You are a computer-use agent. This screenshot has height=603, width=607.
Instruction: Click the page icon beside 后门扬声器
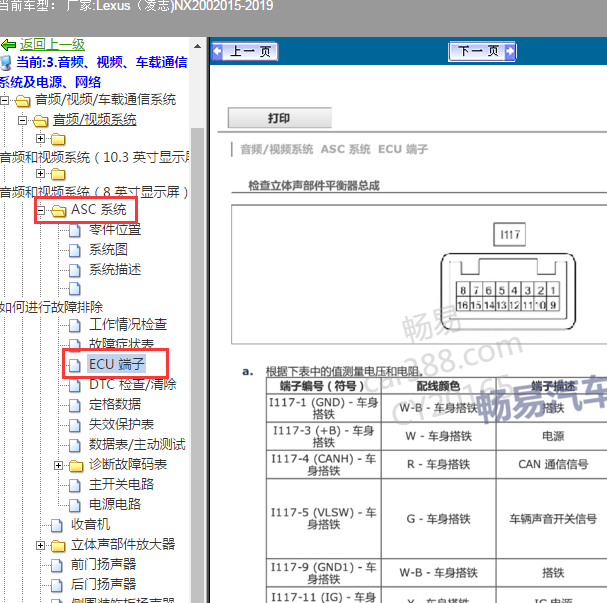57,585
